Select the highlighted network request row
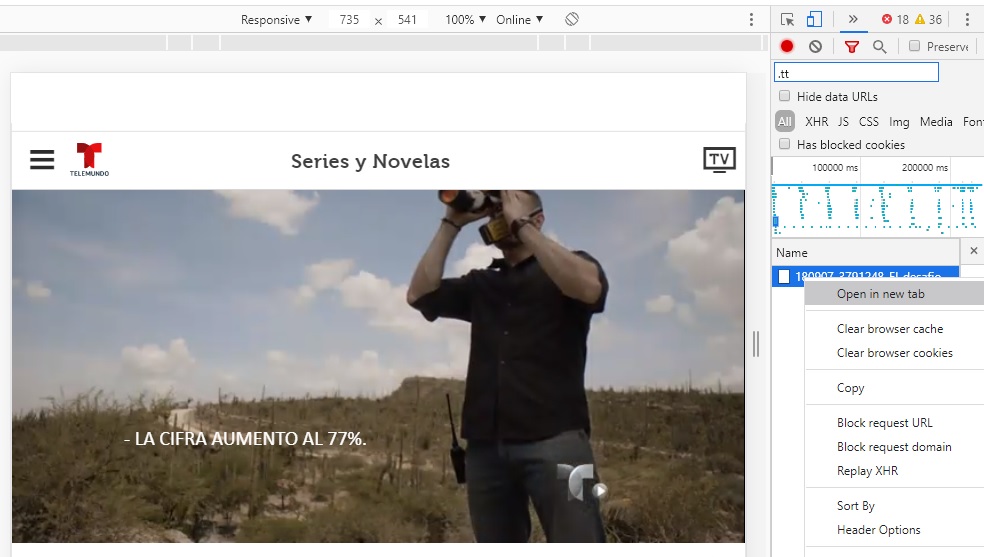This screenshot has width=984, height=557. pos(865,276)
